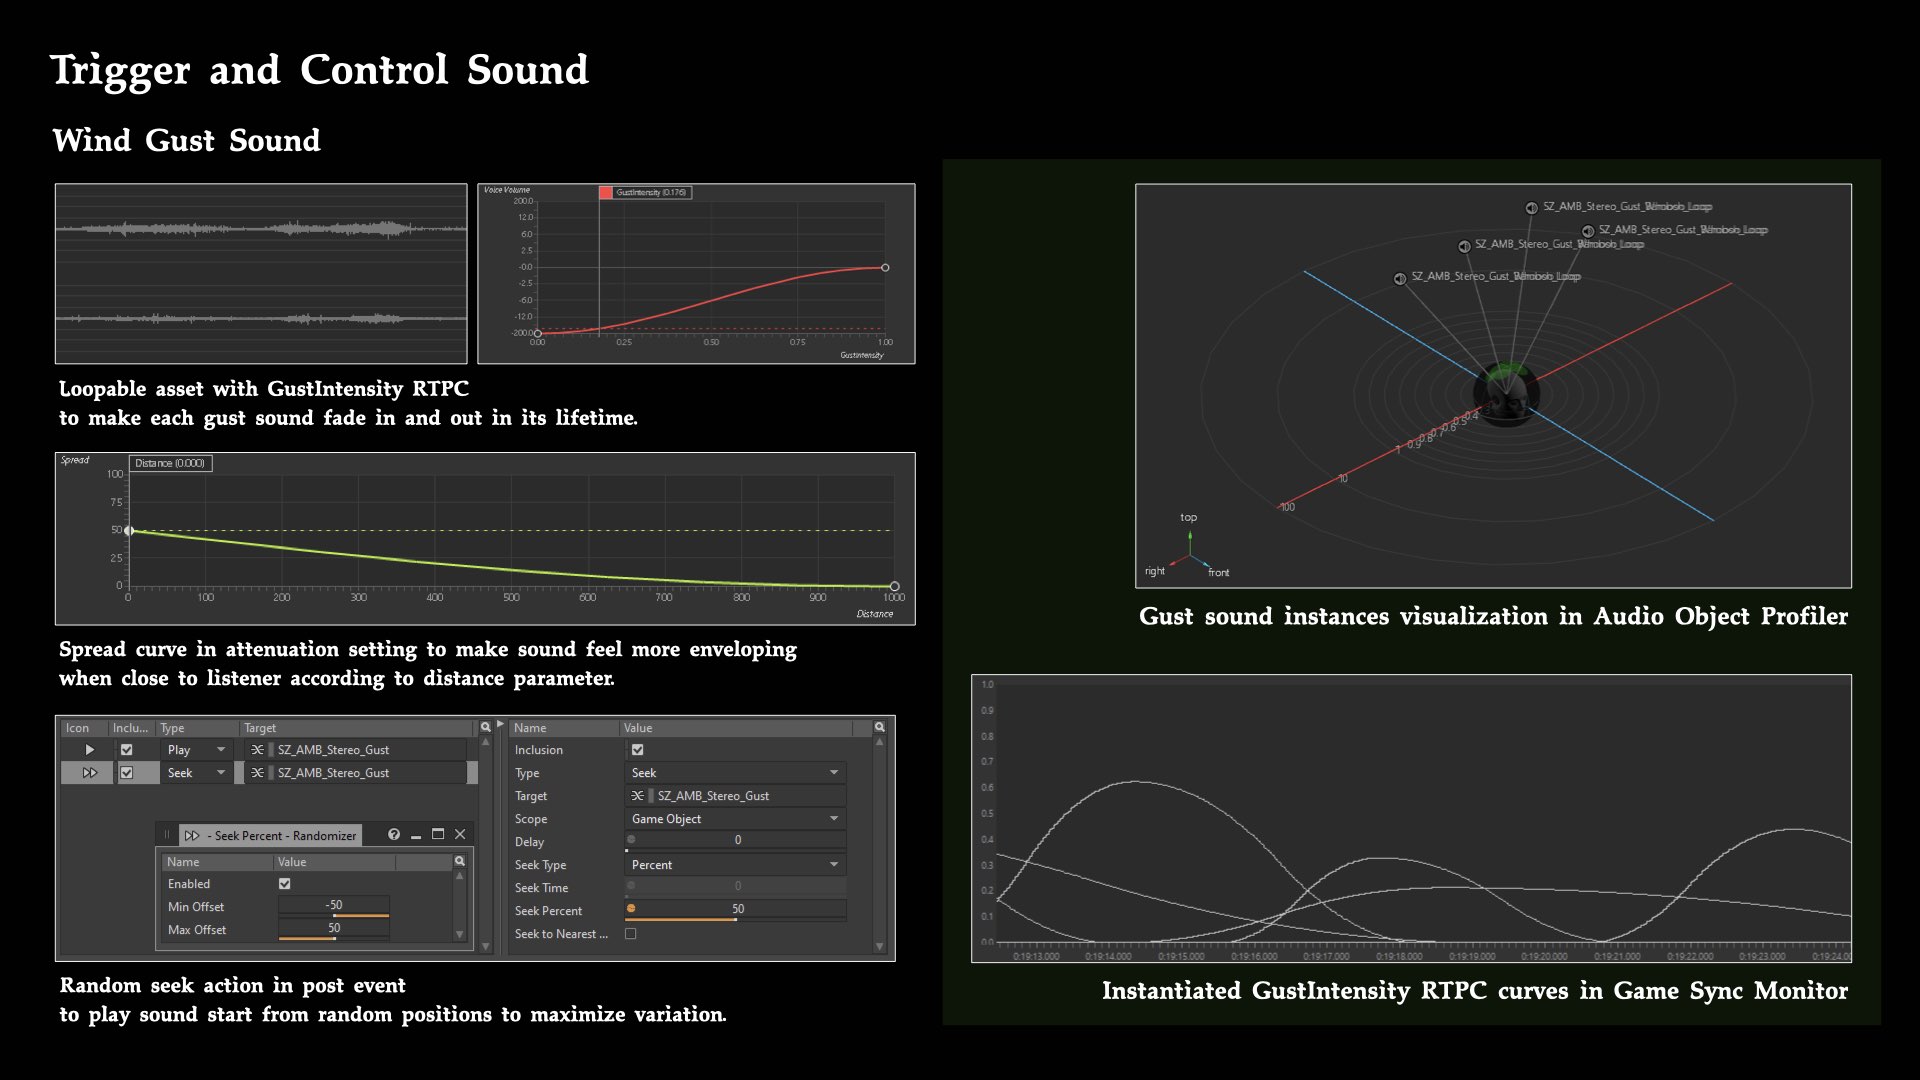Click the randomizer icon beside the Delay value
This screenshot has width=1920, height=1080.
pyautogui.click(x=631, y=839)
